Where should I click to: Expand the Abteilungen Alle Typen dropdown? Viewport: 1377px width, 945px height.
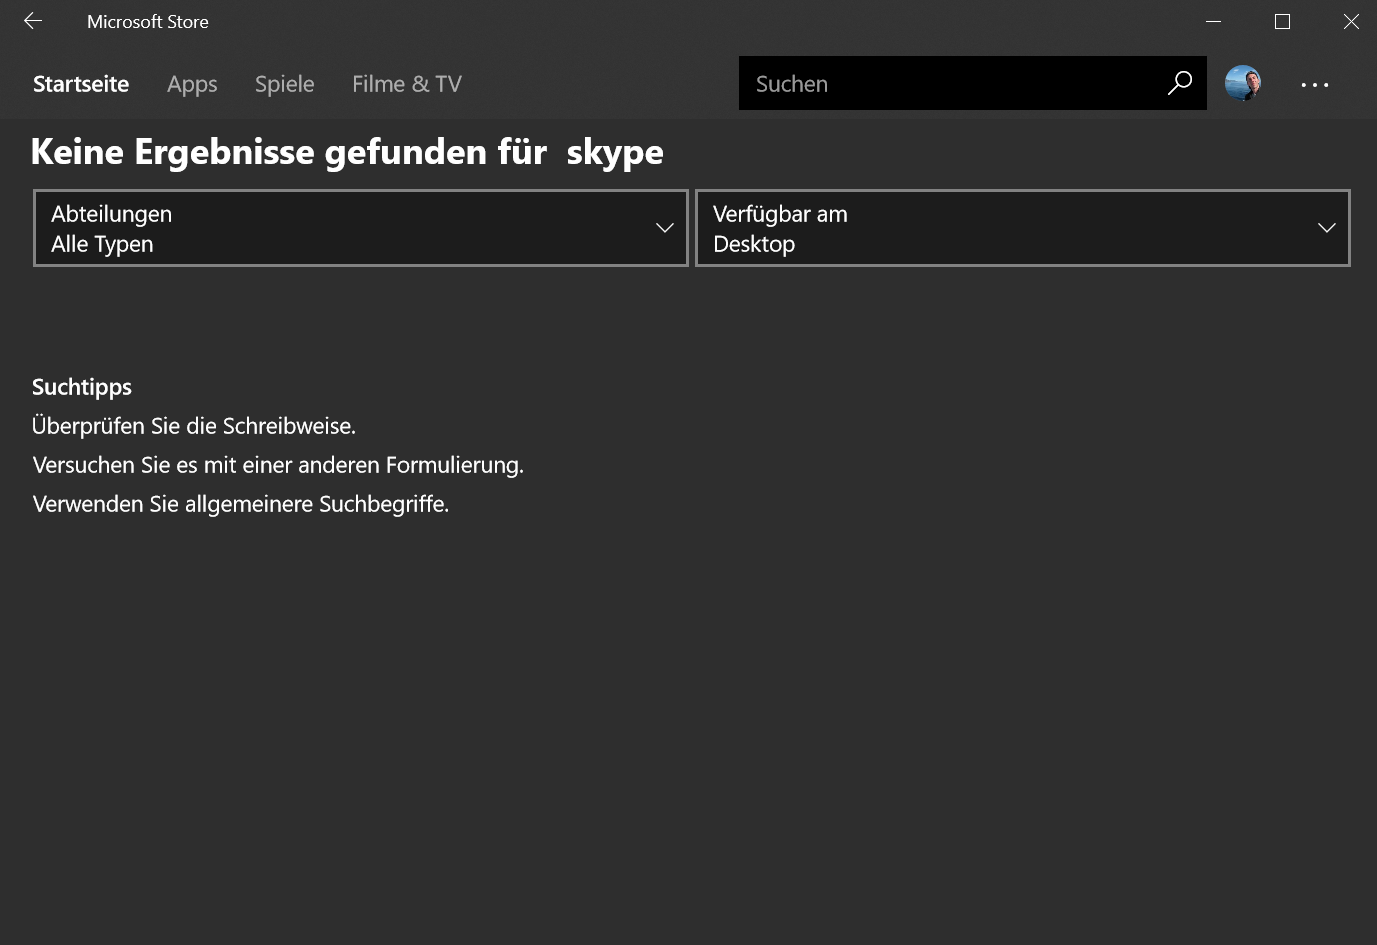point(361,228)
